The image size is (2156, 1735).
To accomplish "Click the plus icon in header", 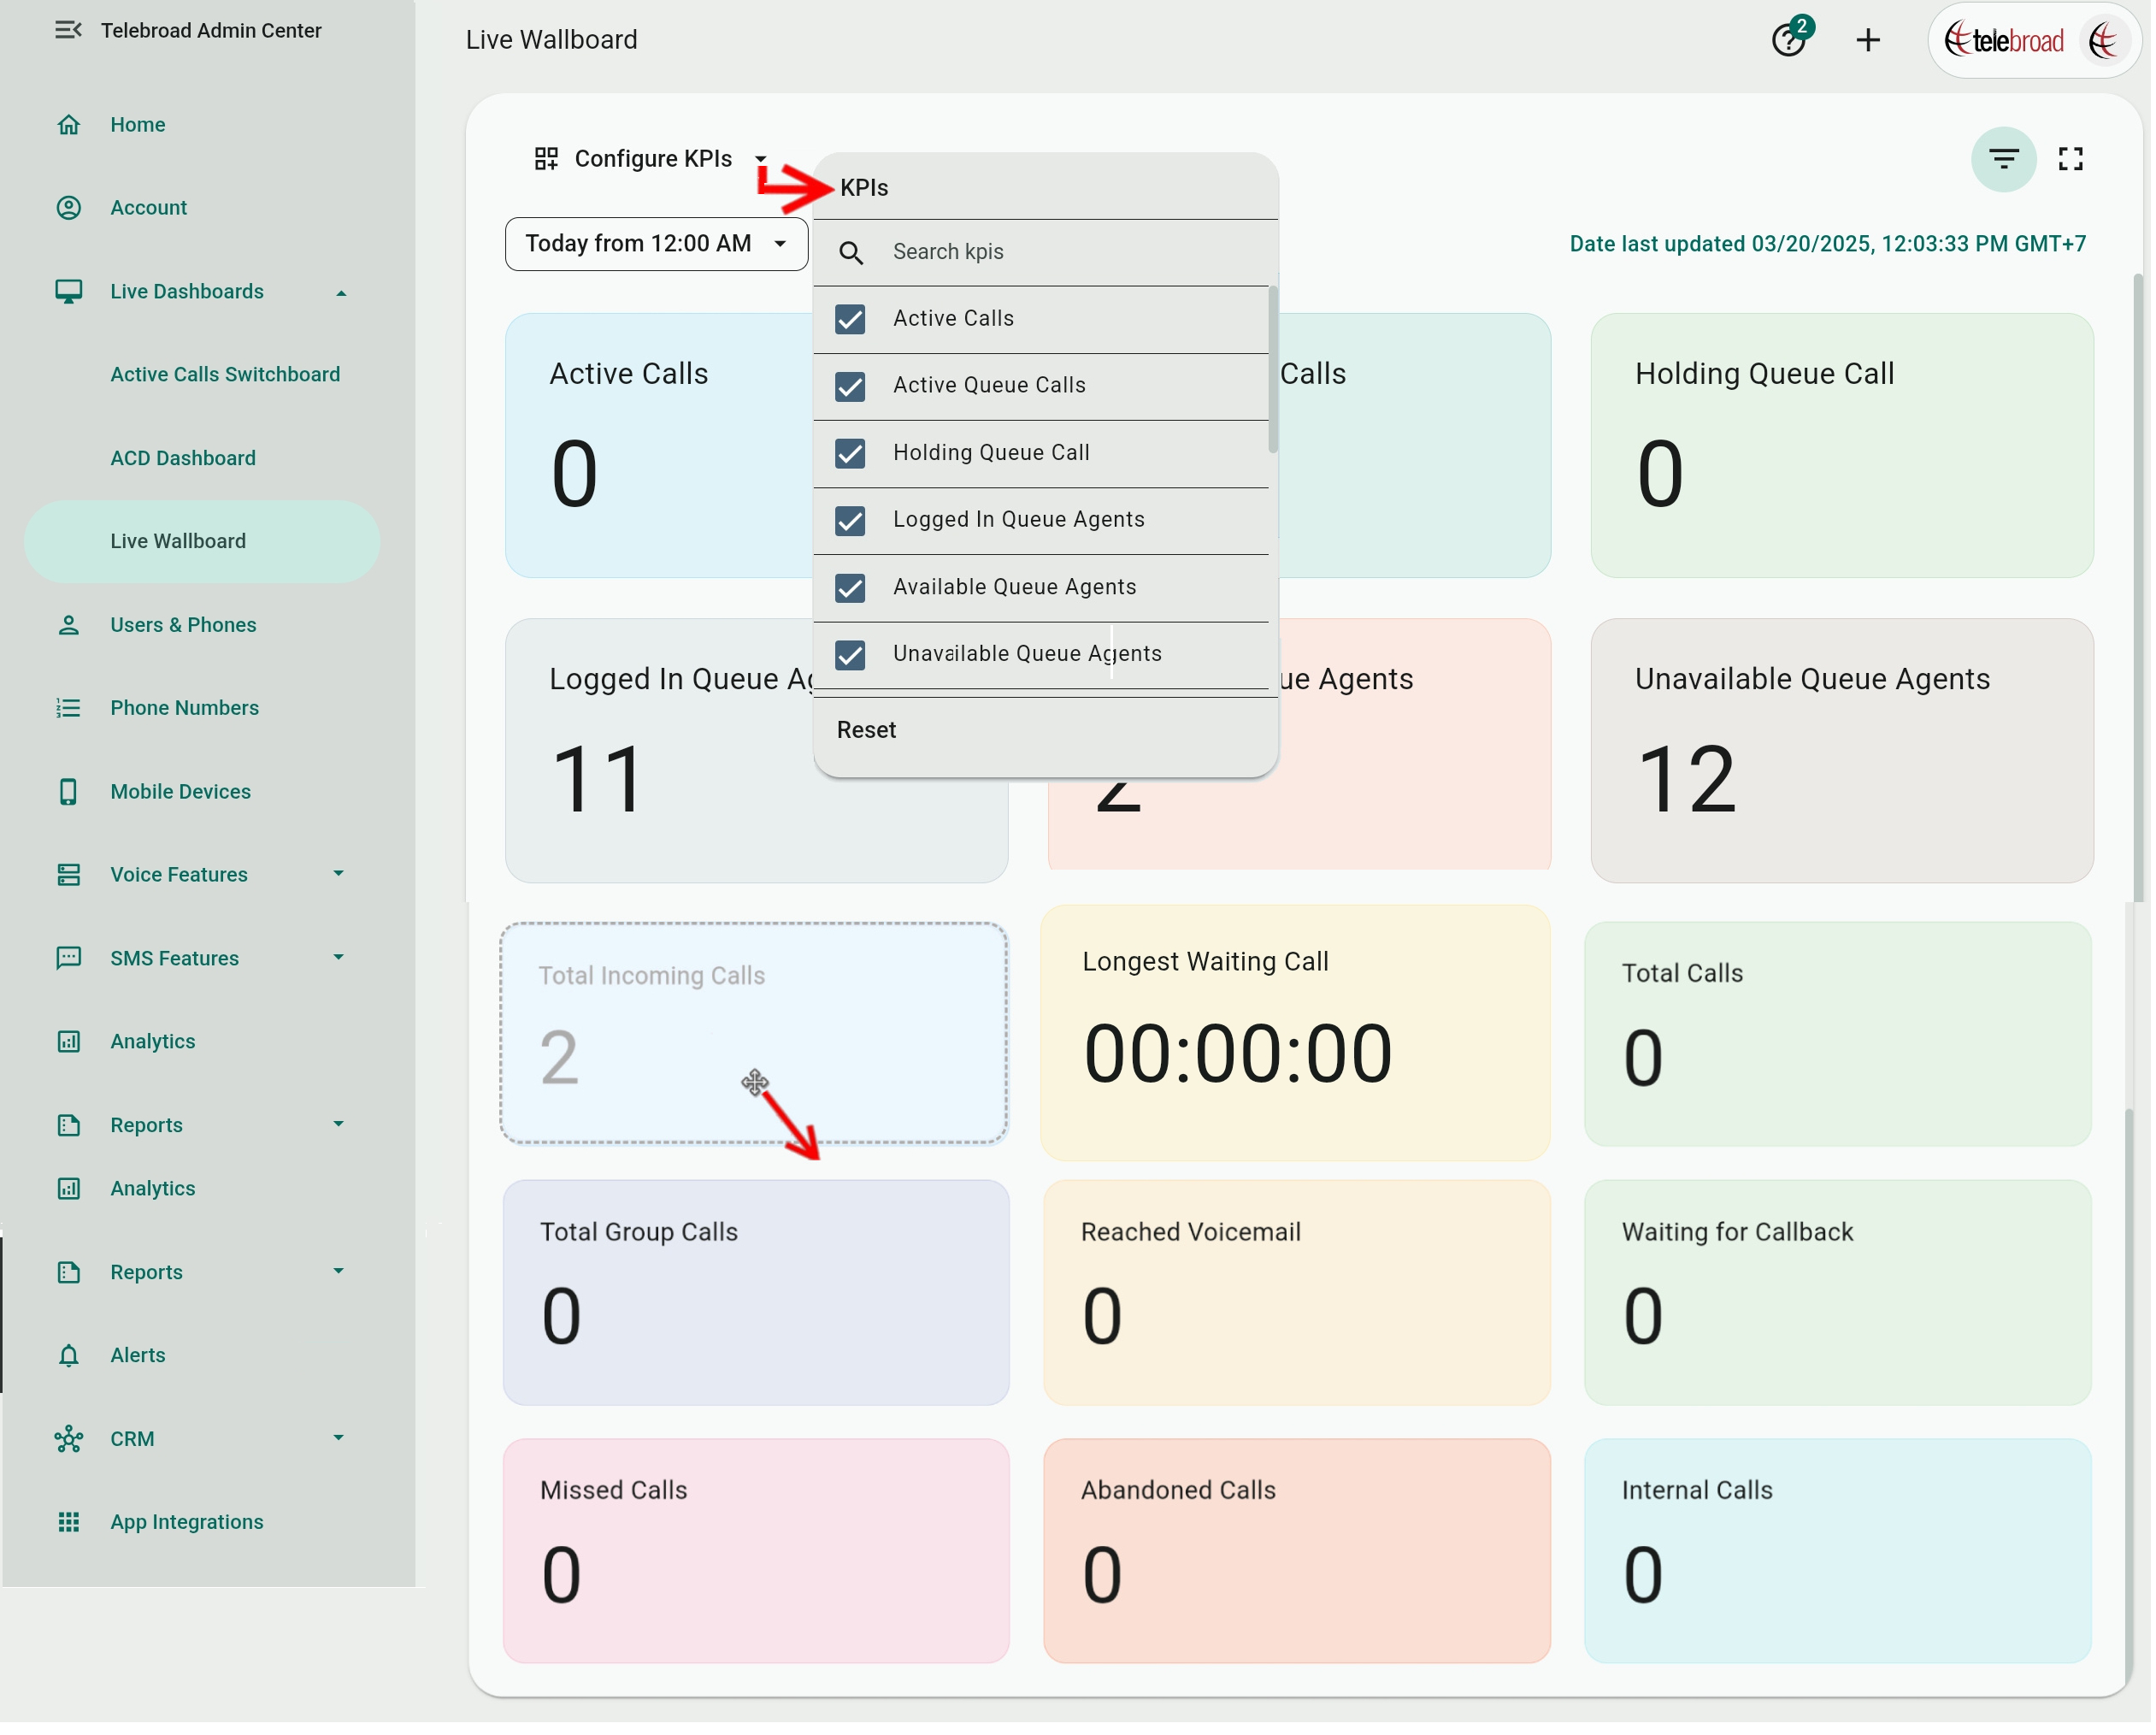I will (x=1871, y=40).
